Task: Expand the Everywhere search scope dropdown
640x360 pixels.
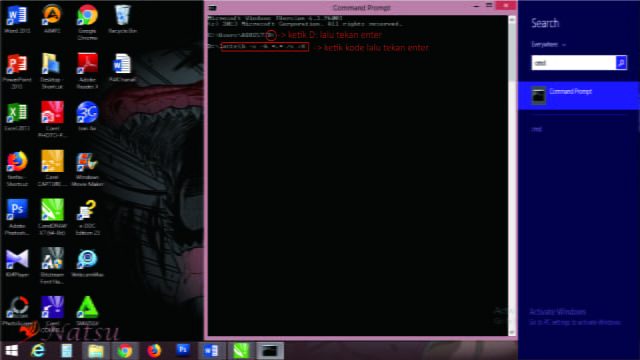Action: [548, 44]
